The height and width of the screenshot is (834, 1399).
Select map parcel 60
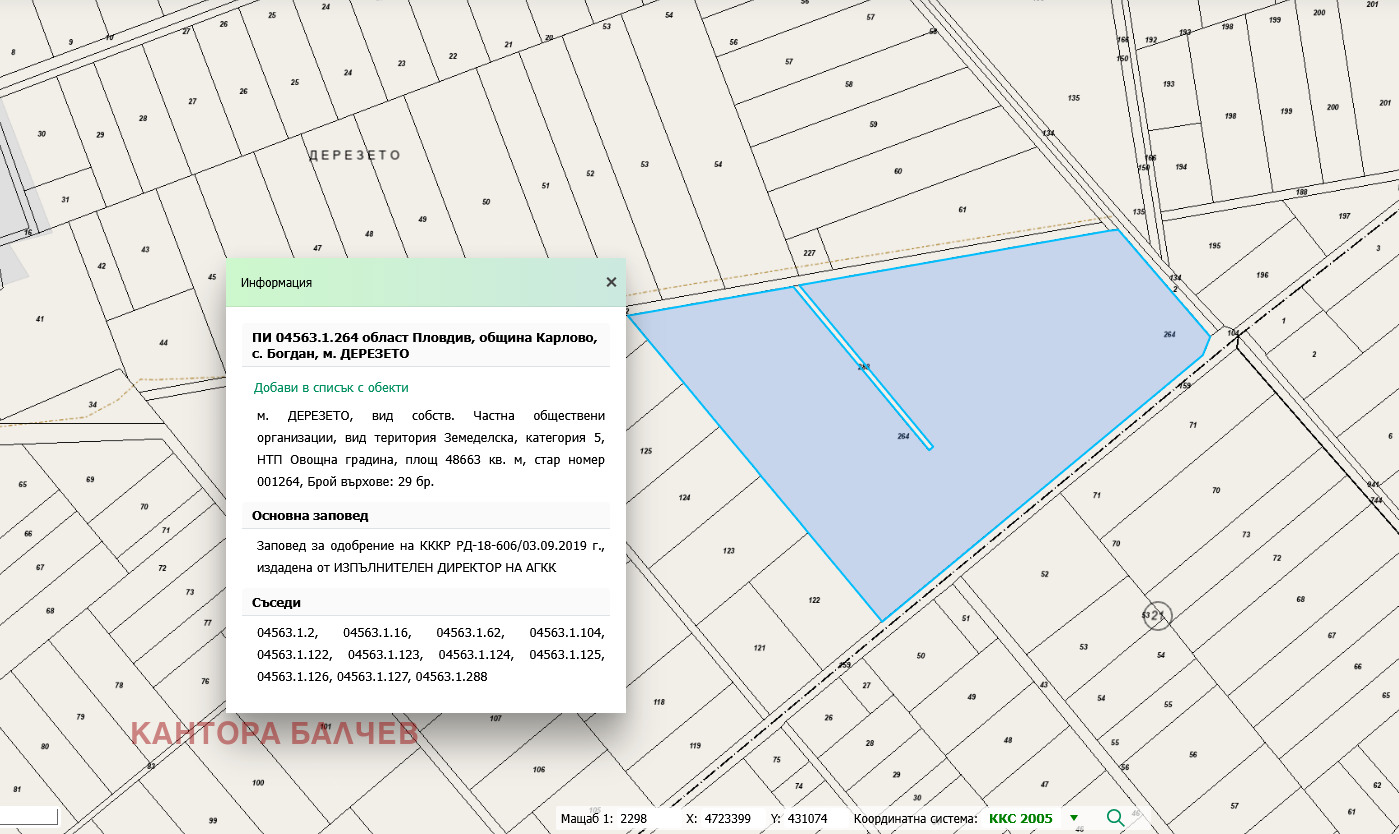[x=898, y=172]
